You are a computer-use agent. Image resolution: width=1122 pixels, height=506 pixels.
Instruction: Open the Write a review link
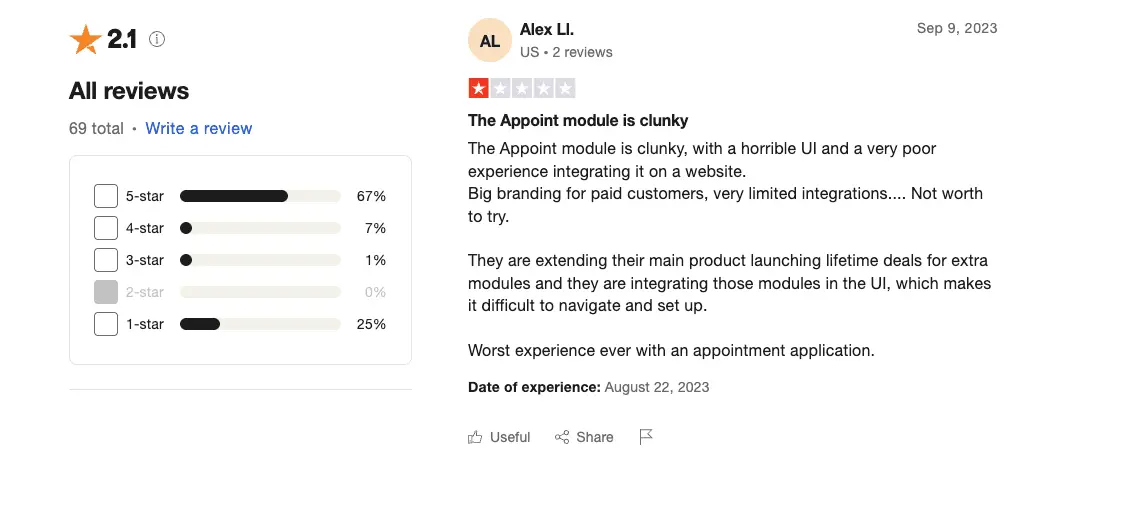point(199,129)
